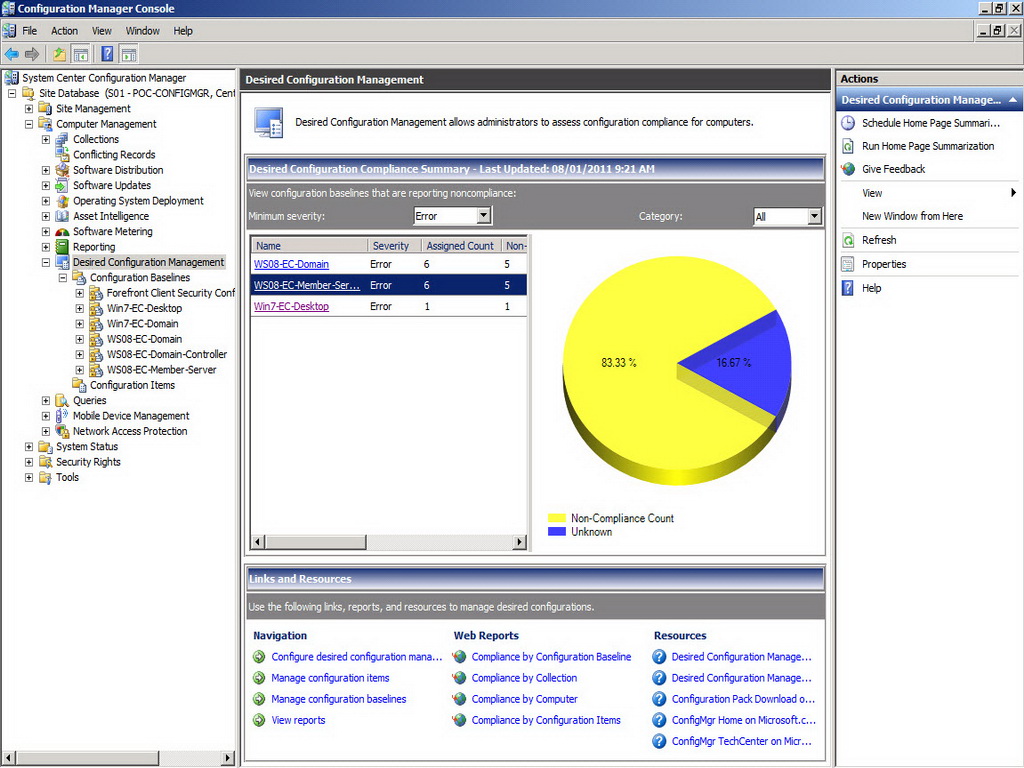Screen dimensions: 1024x768
Task: Toggle the Show/Hide Action Pane toolbar button
Action: (130, 54)
